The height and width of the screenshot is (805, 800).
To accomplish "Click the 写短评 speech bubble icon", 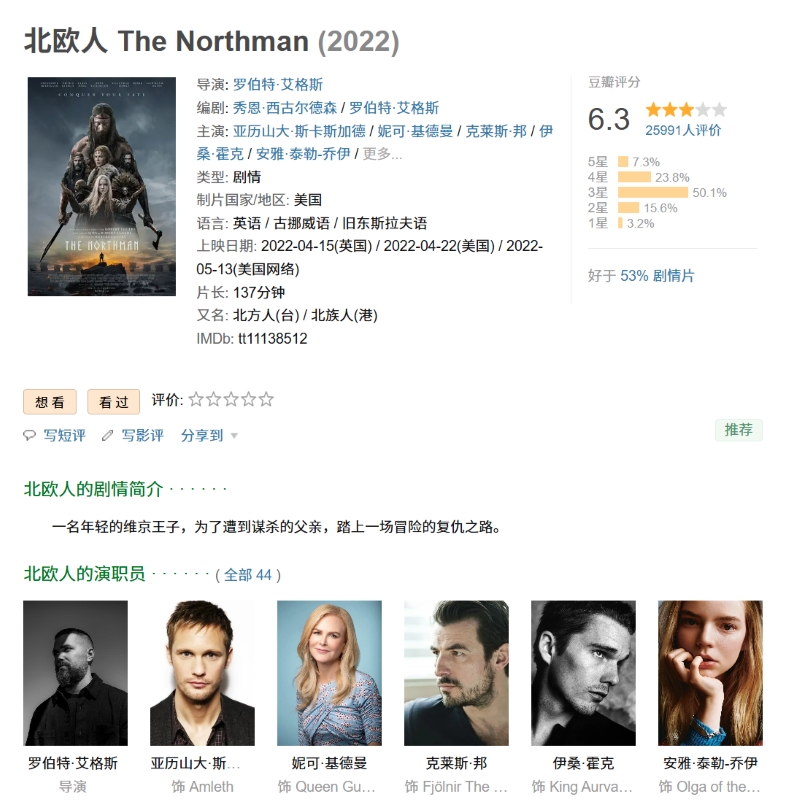I will 29,436.
